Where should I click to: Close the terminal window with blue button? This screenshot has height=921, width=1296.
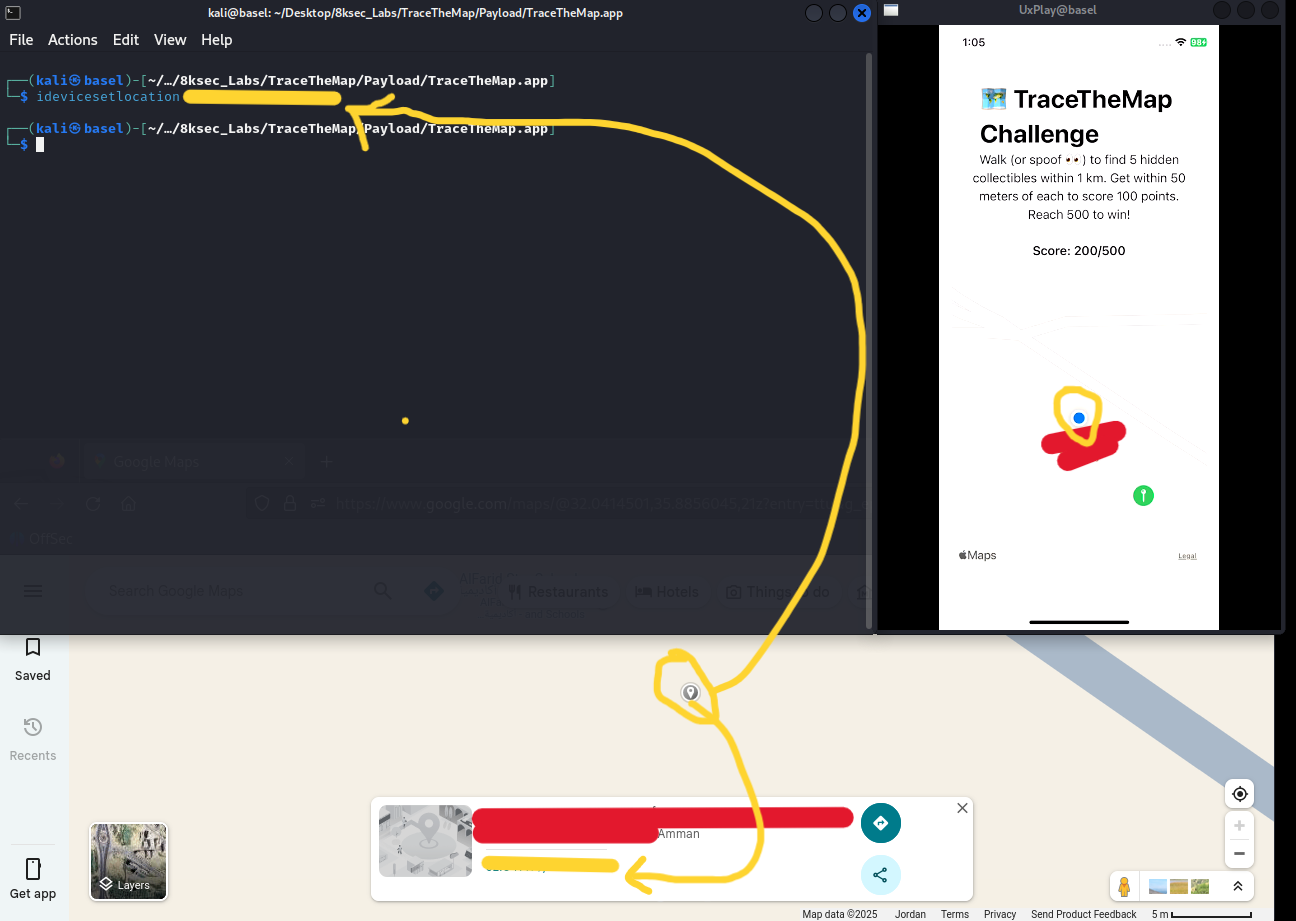[862, 13]
